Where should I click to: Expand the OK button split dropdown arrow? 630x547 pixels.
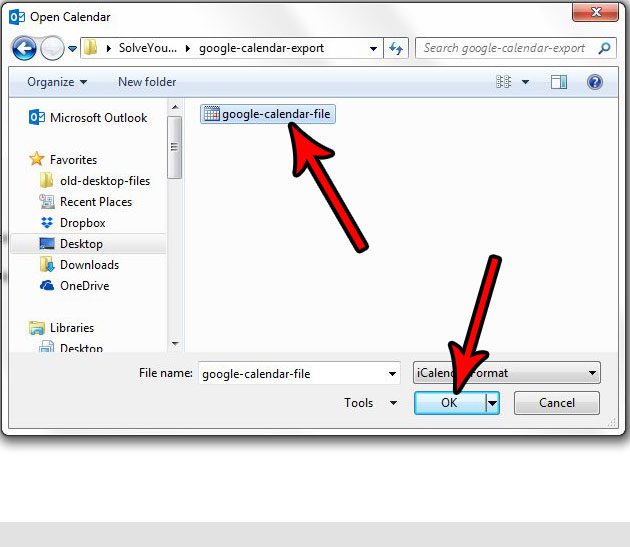pos(493,403)
